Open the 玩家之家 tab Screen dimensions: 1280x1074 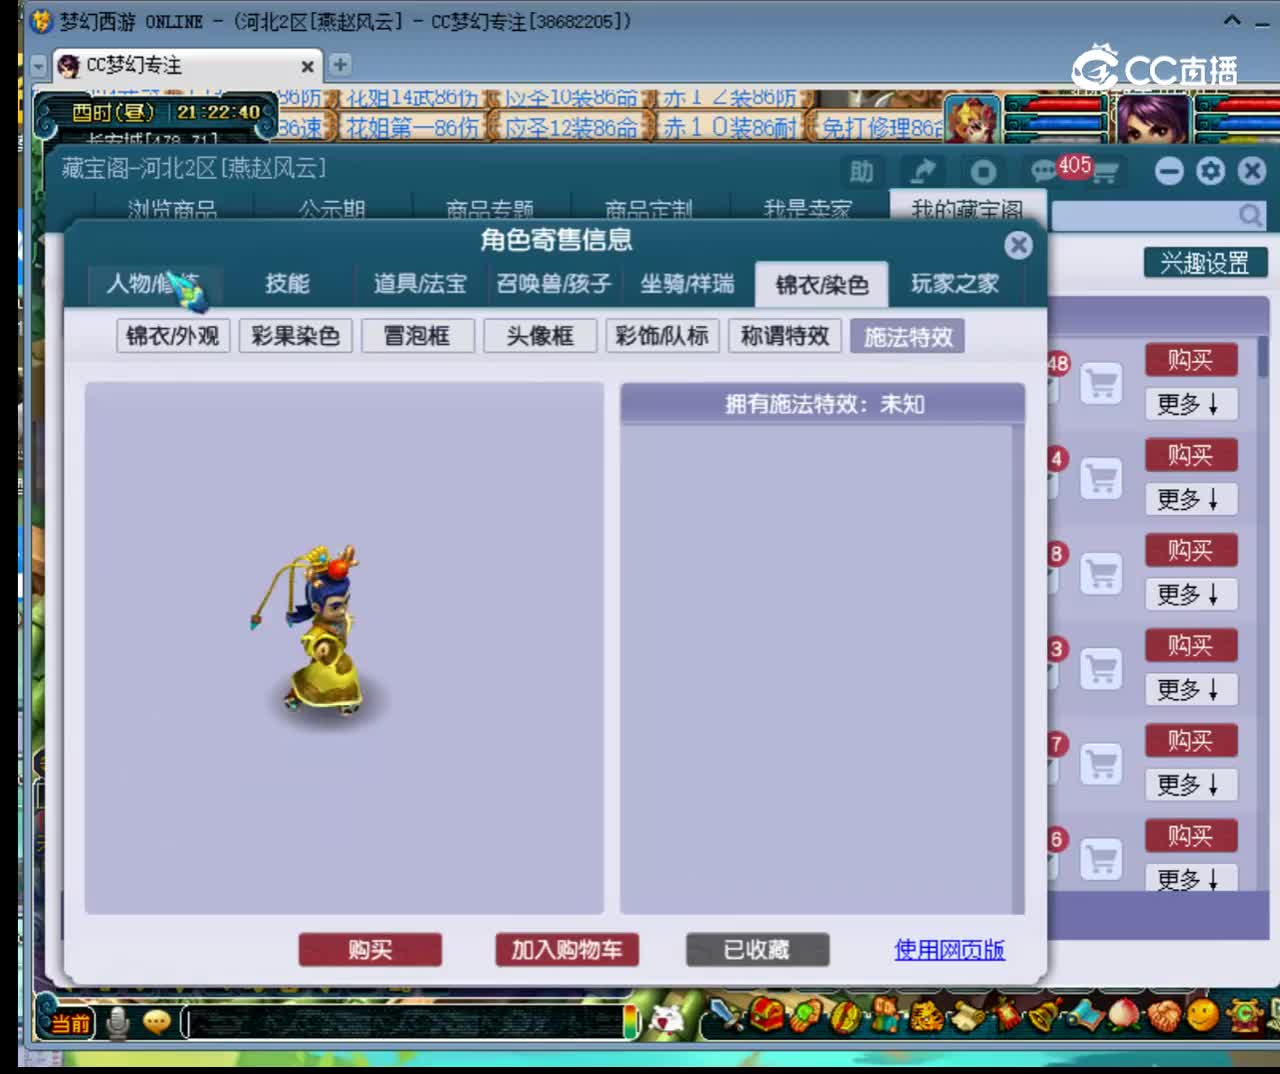[x=955, y=284]
